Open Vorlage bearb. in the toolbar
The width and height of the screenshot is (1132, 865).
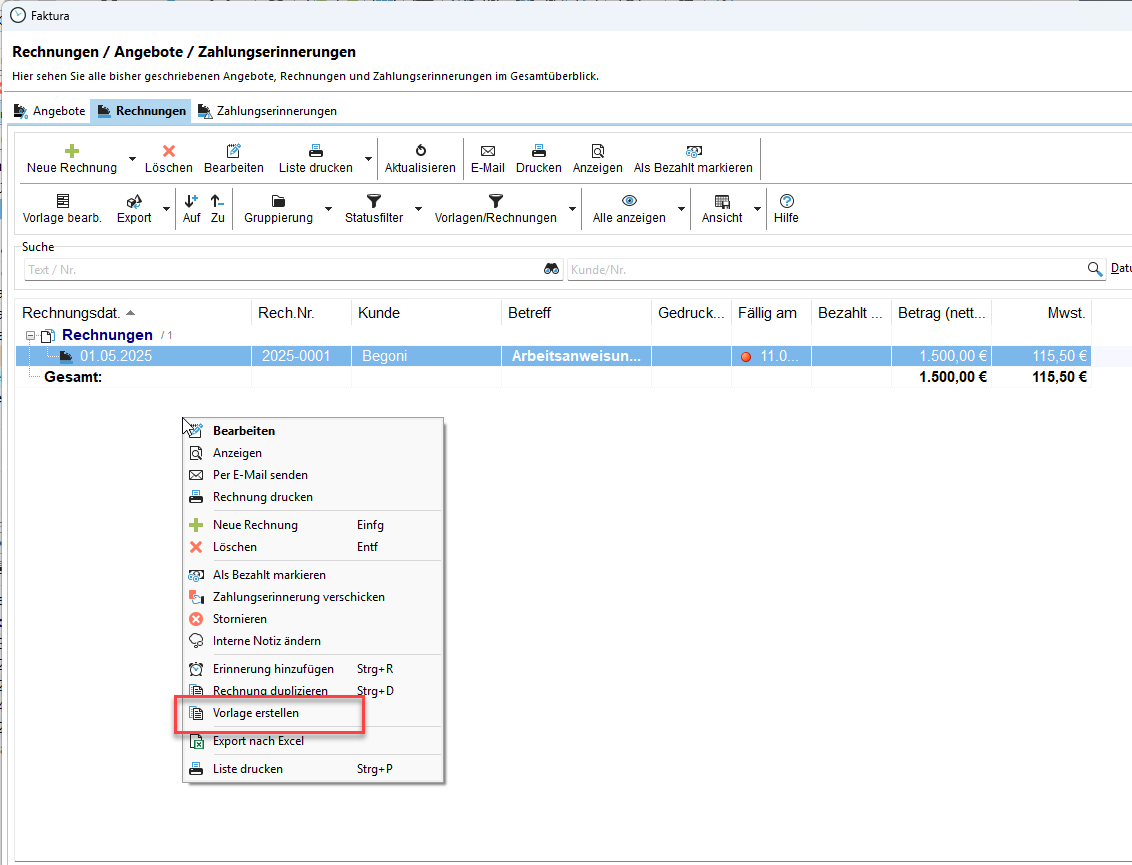point(62,201)
